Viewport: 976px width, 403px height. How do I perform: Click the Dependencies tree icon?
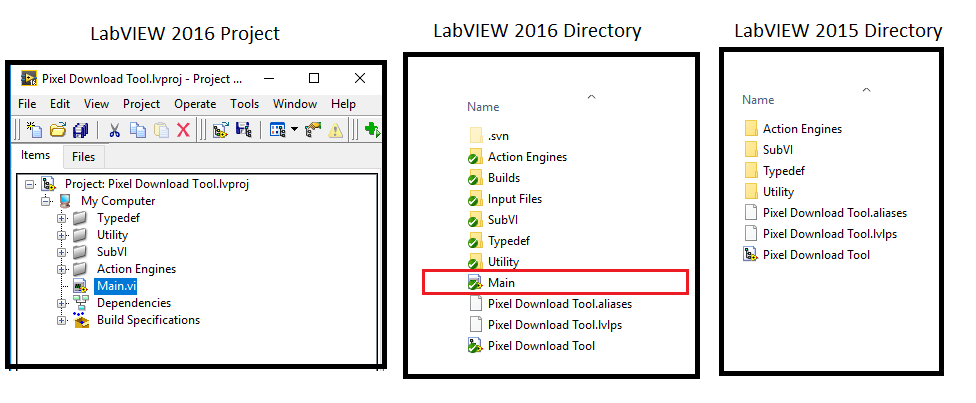click(x=81, y=303)
